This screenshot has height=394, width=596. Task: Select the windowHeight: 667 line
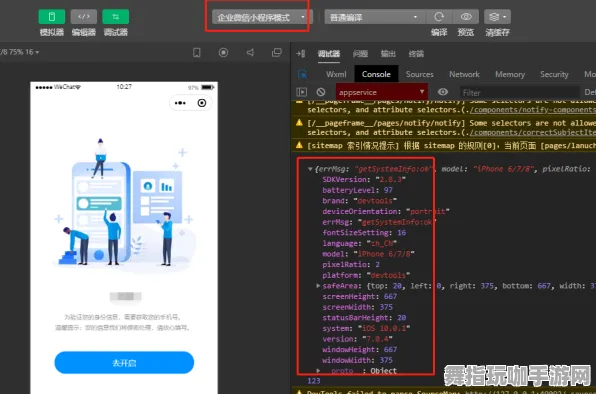pos(360,350)
